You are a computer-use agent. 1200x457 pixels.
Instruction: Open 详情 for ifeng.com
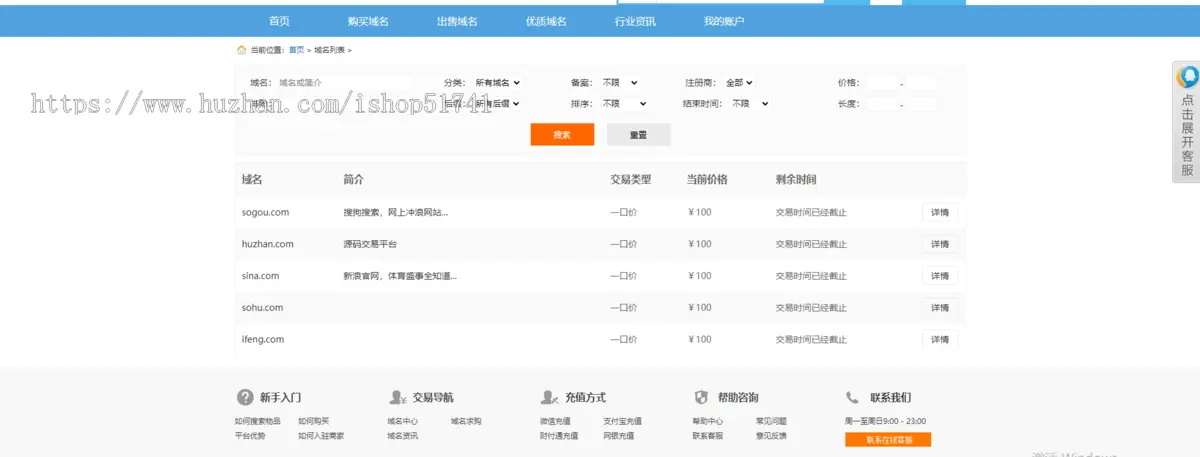(x=939, y=340)
